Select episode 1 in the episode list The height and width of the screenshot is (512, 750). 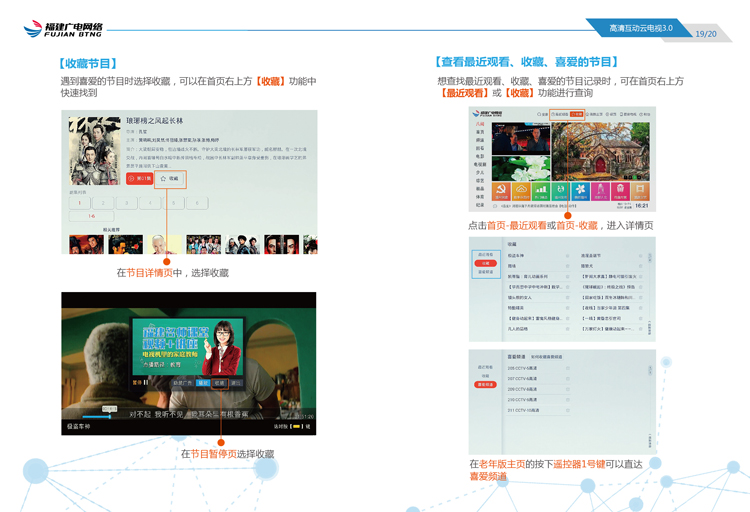click(x=80, y=203)
